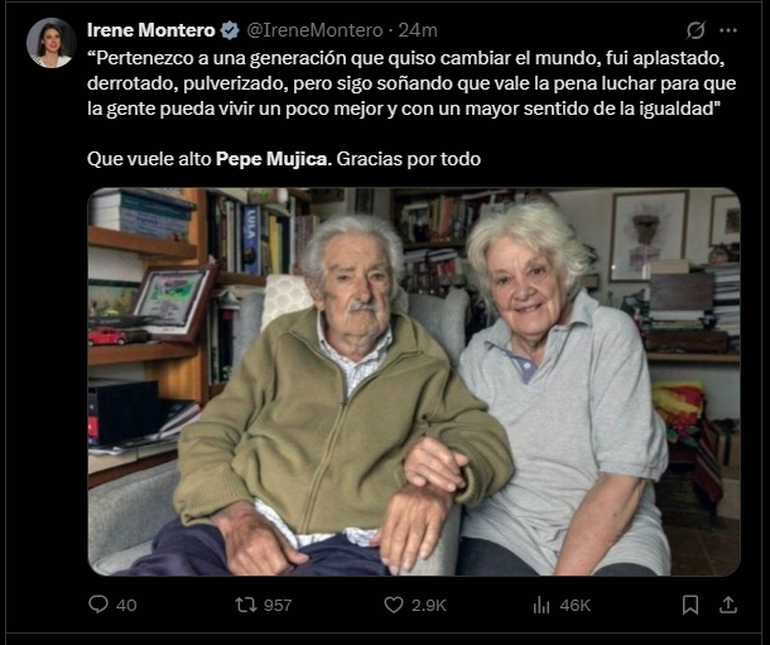Screen dimensions: 770x645
Task: Click the 2.9K likes count
Action: [x=429, y=605]
